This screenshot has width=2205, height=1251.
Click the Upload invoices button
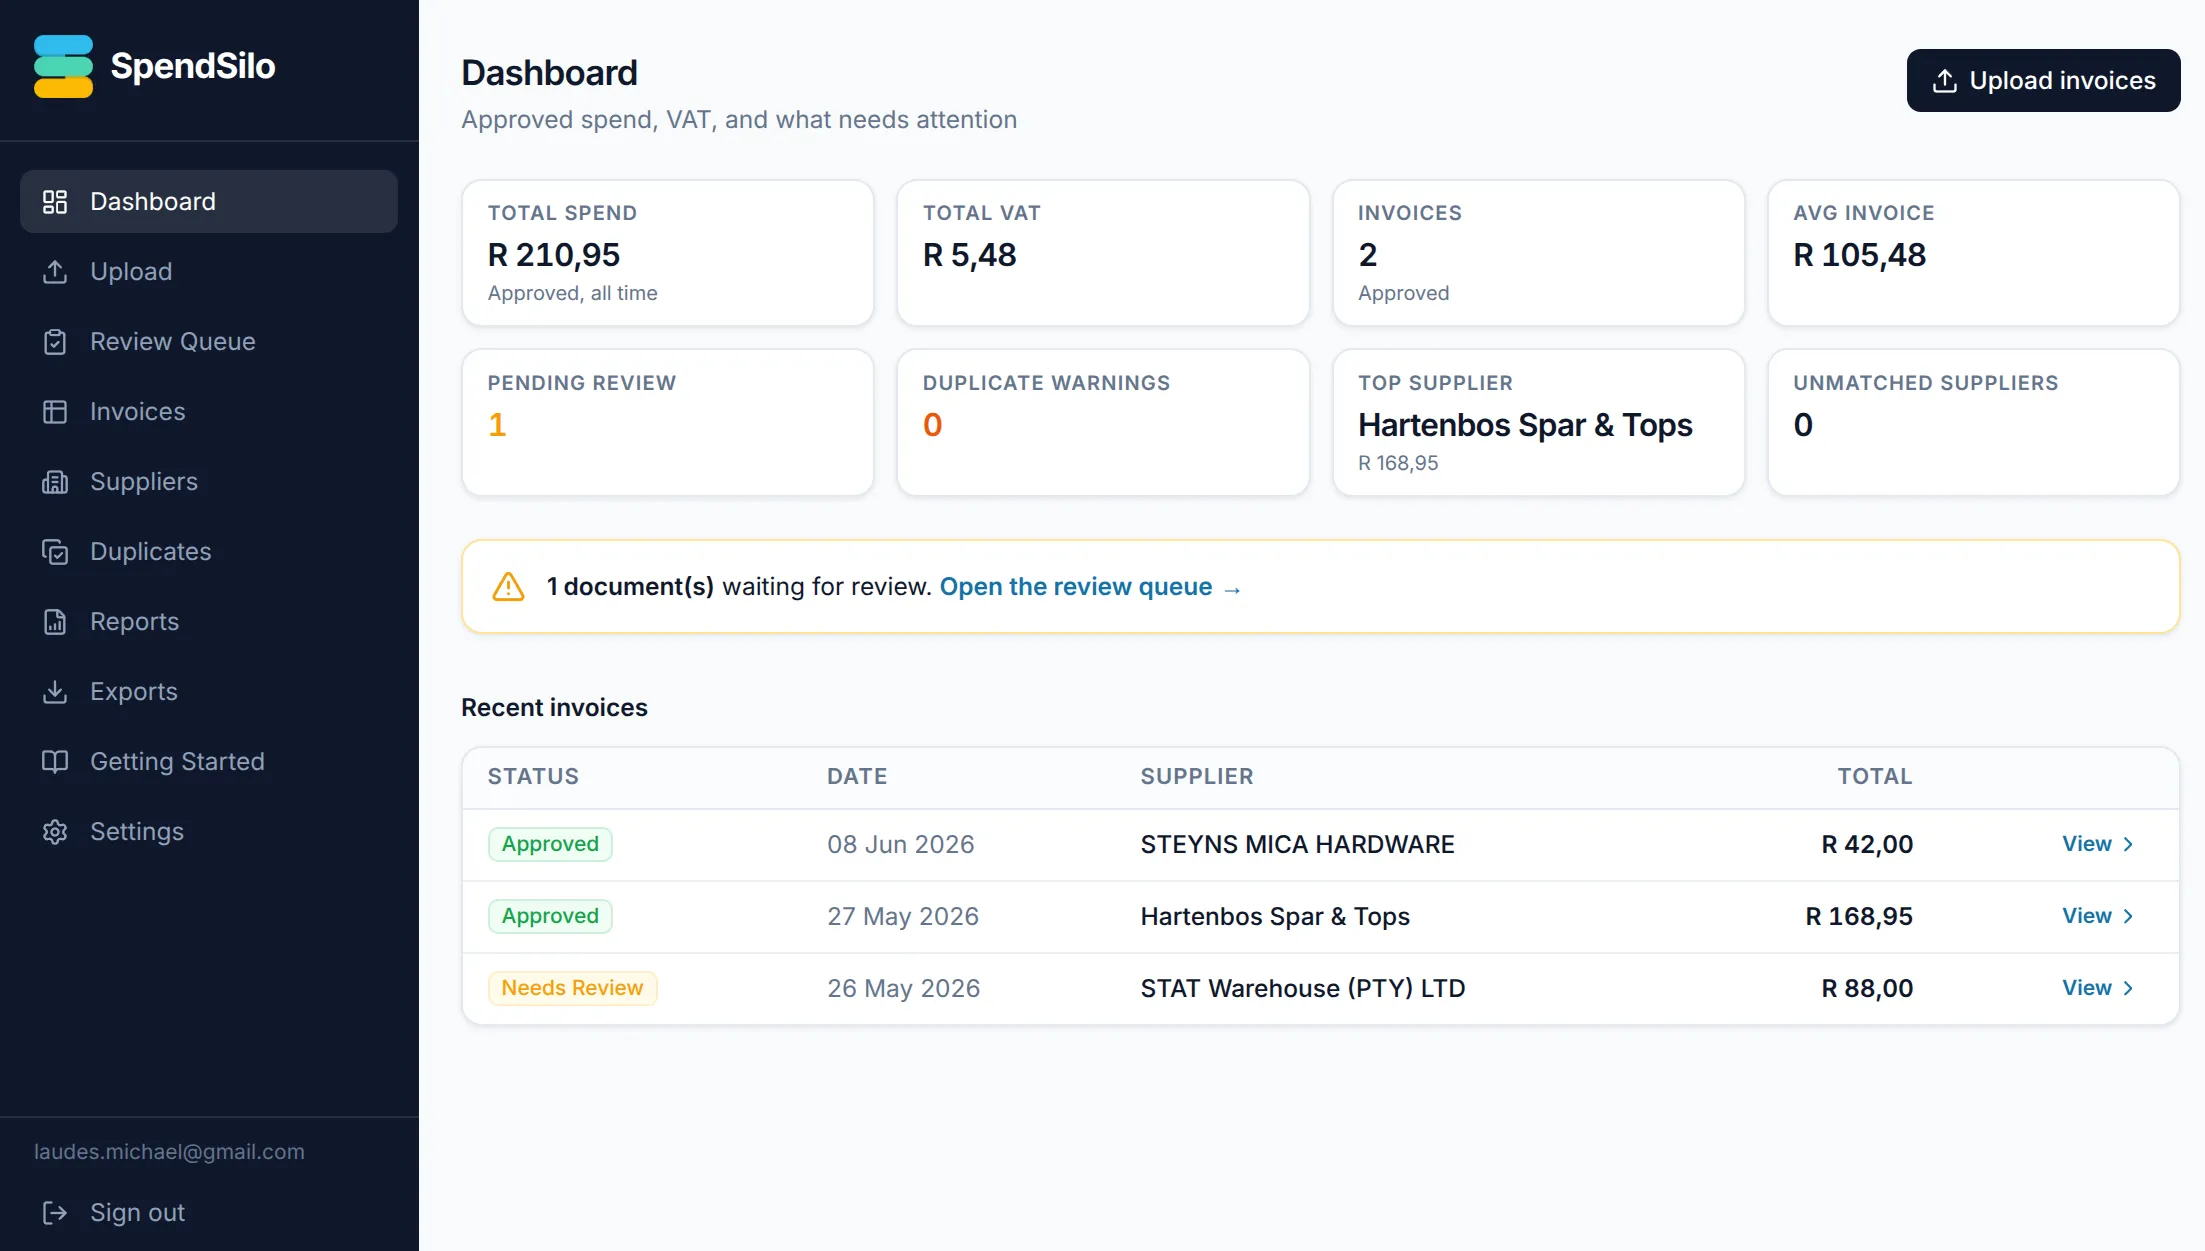(2043, 81)
